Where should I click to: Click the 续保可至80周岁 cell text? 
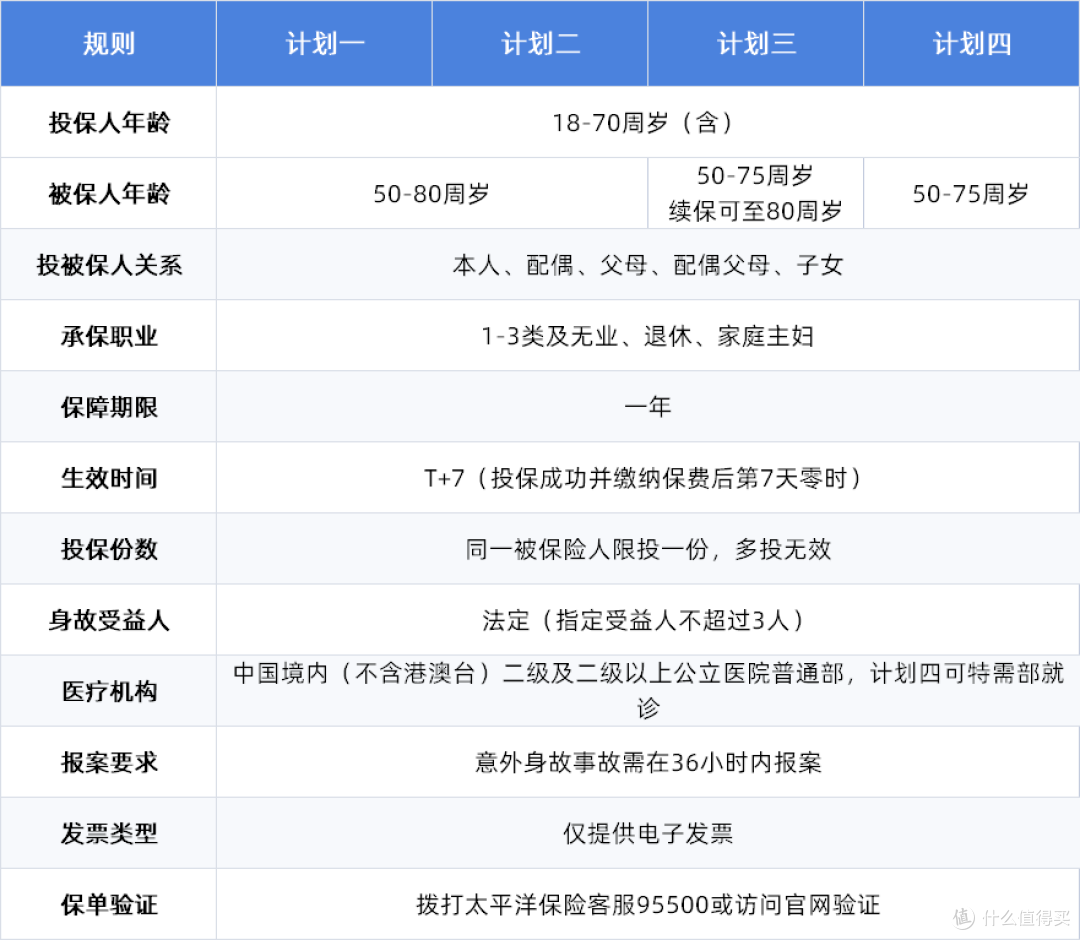[756, 211]
